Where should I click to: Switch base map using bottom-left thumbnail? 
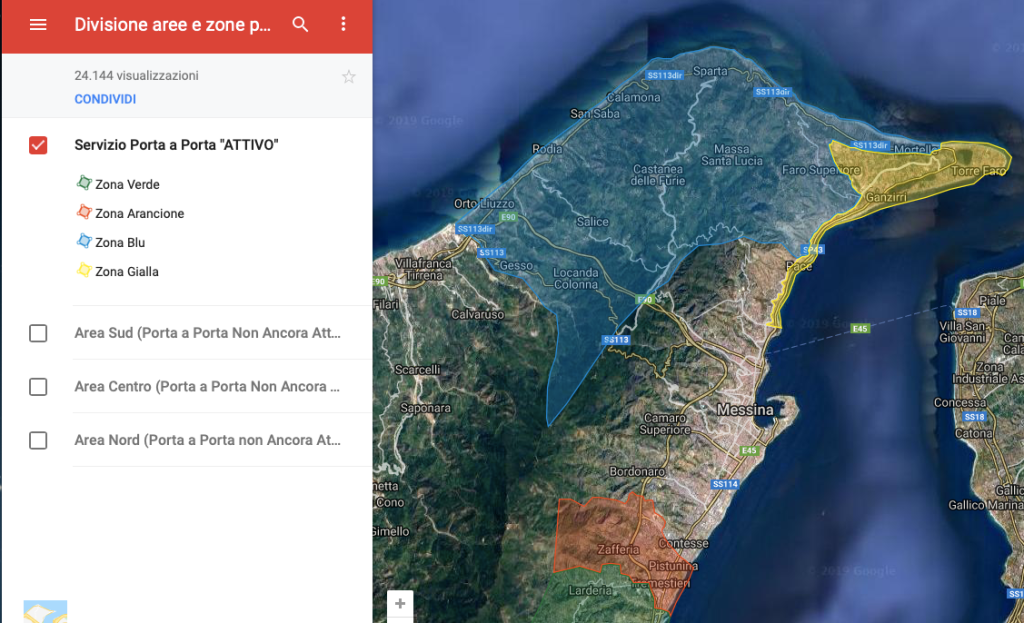click(45, 611)
